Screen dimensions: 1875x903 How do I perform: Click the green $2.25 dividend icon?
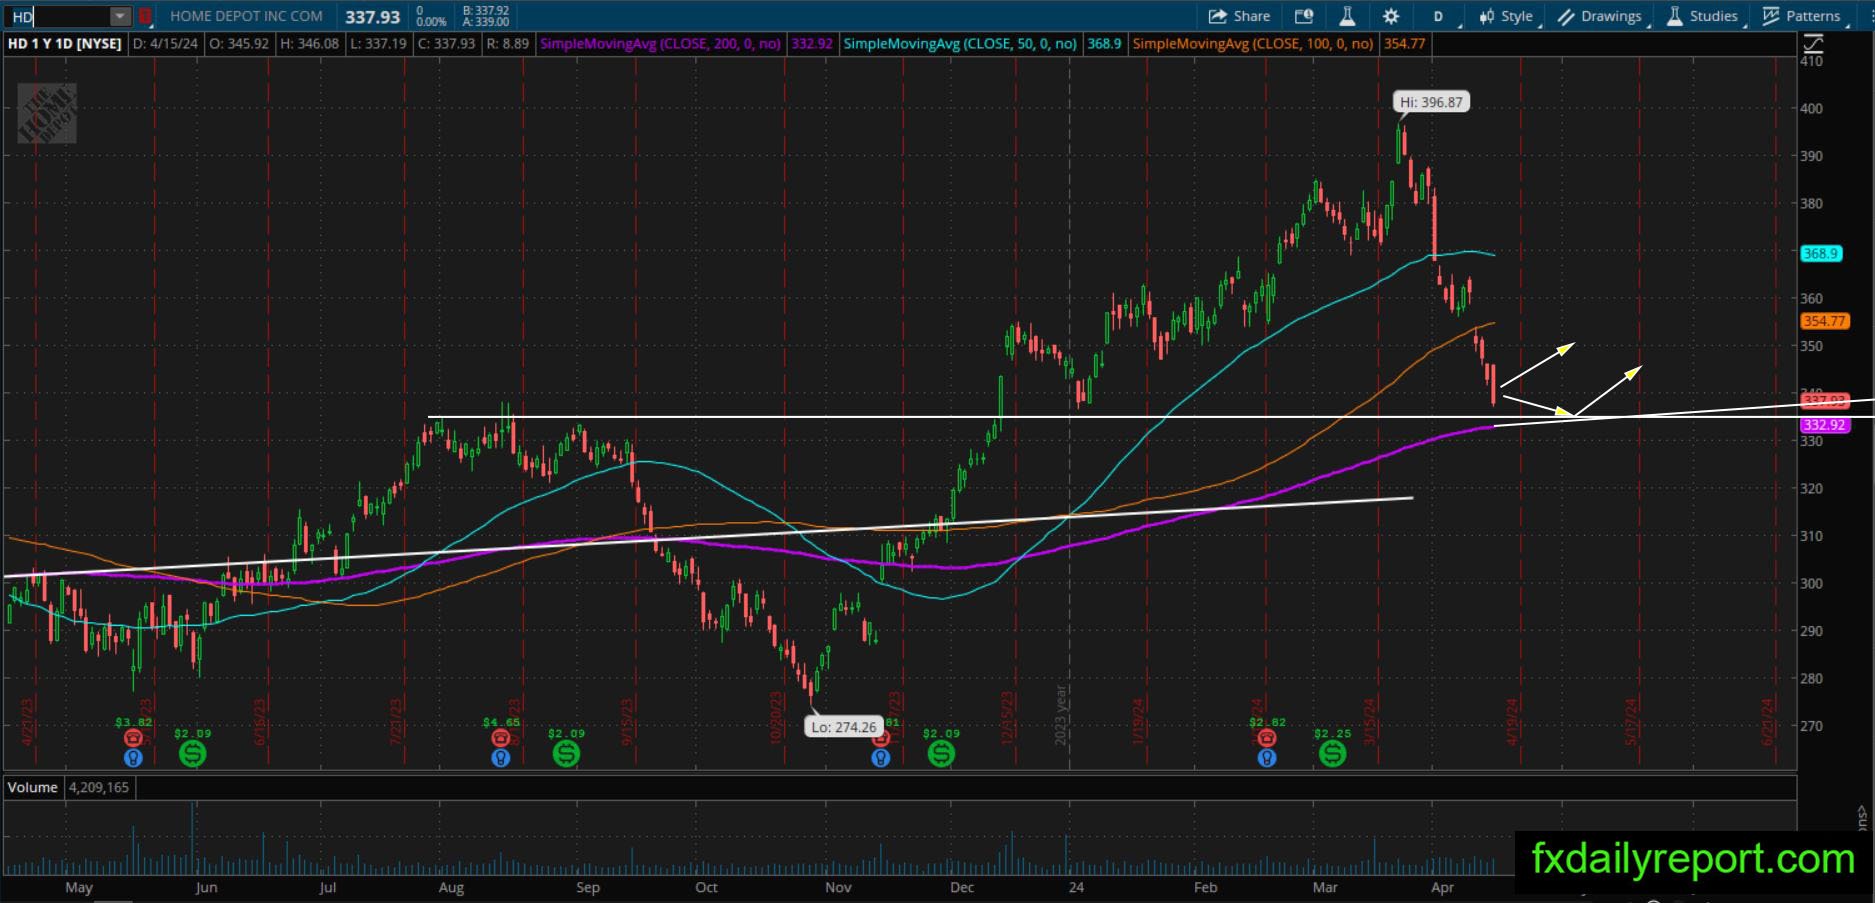1332,754
